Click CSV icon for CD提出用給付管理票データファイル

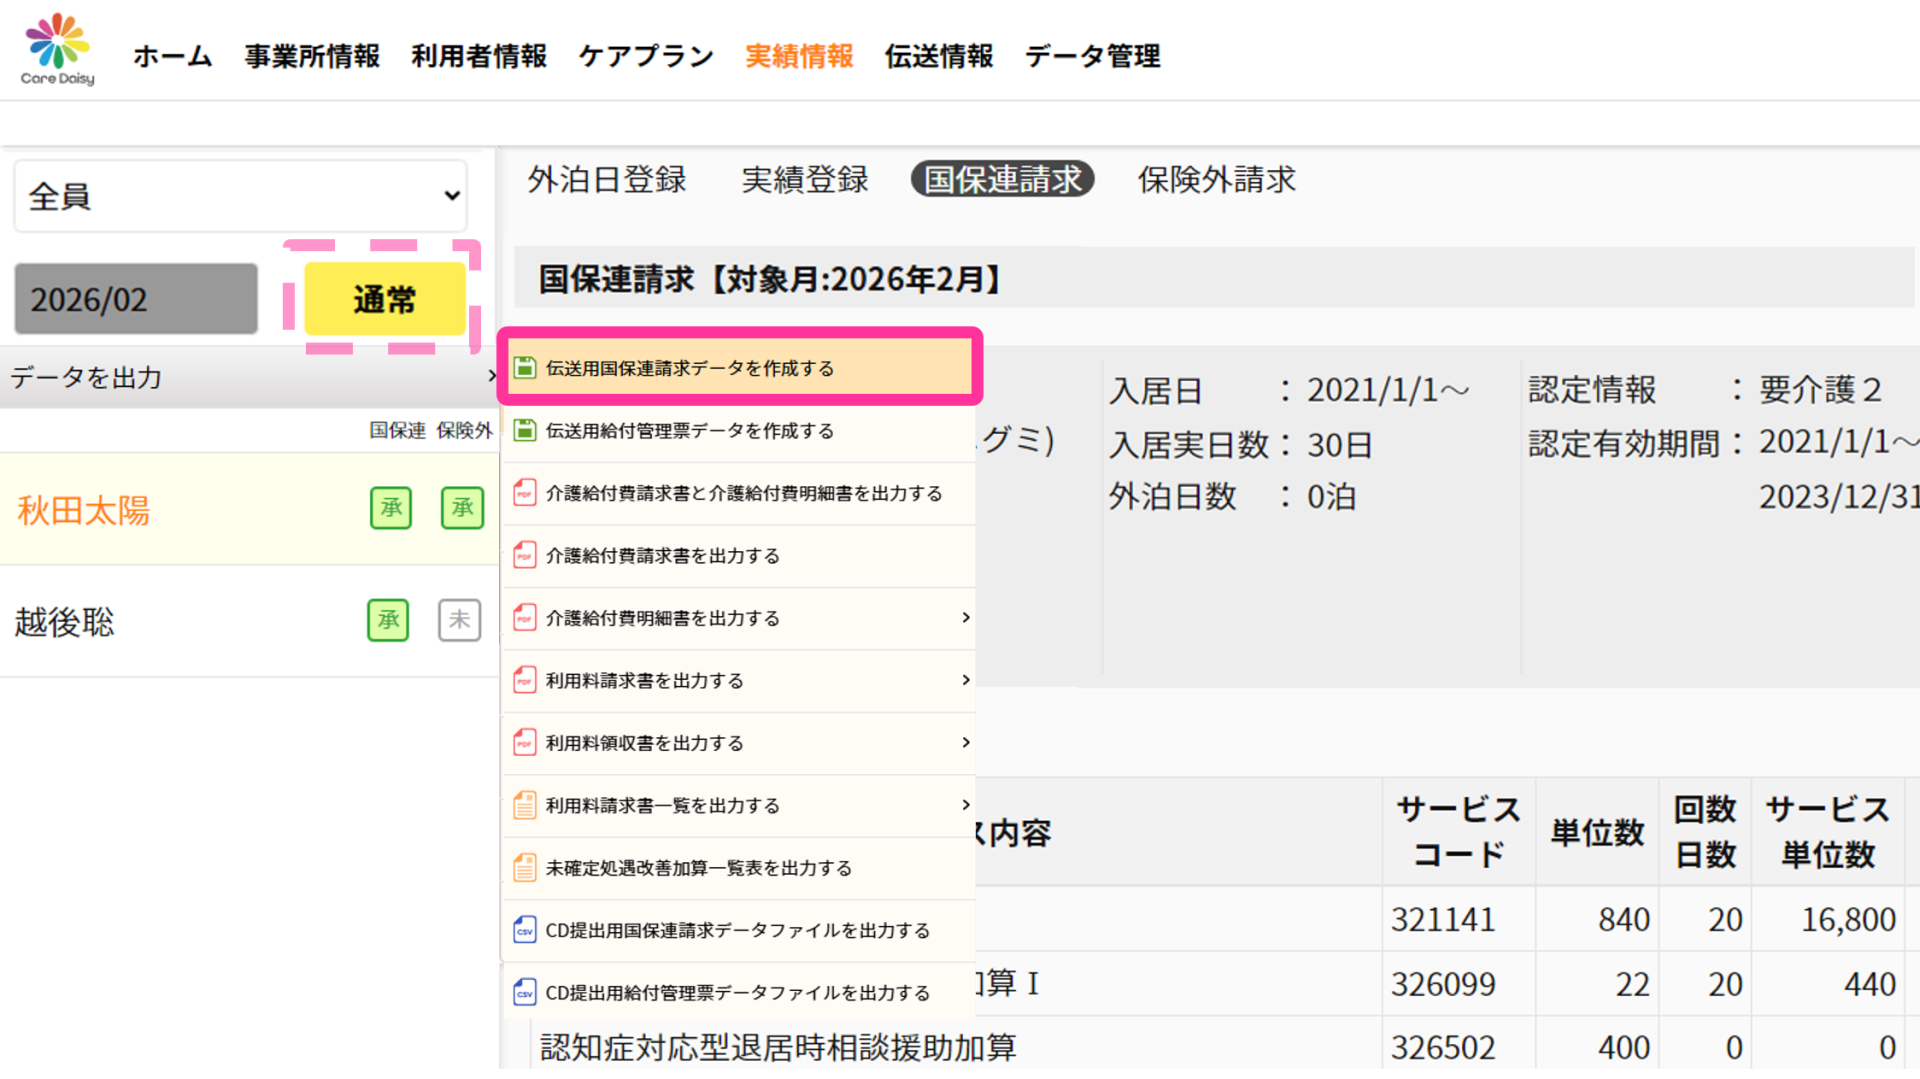pyautogui.click(x=525, y=992)
